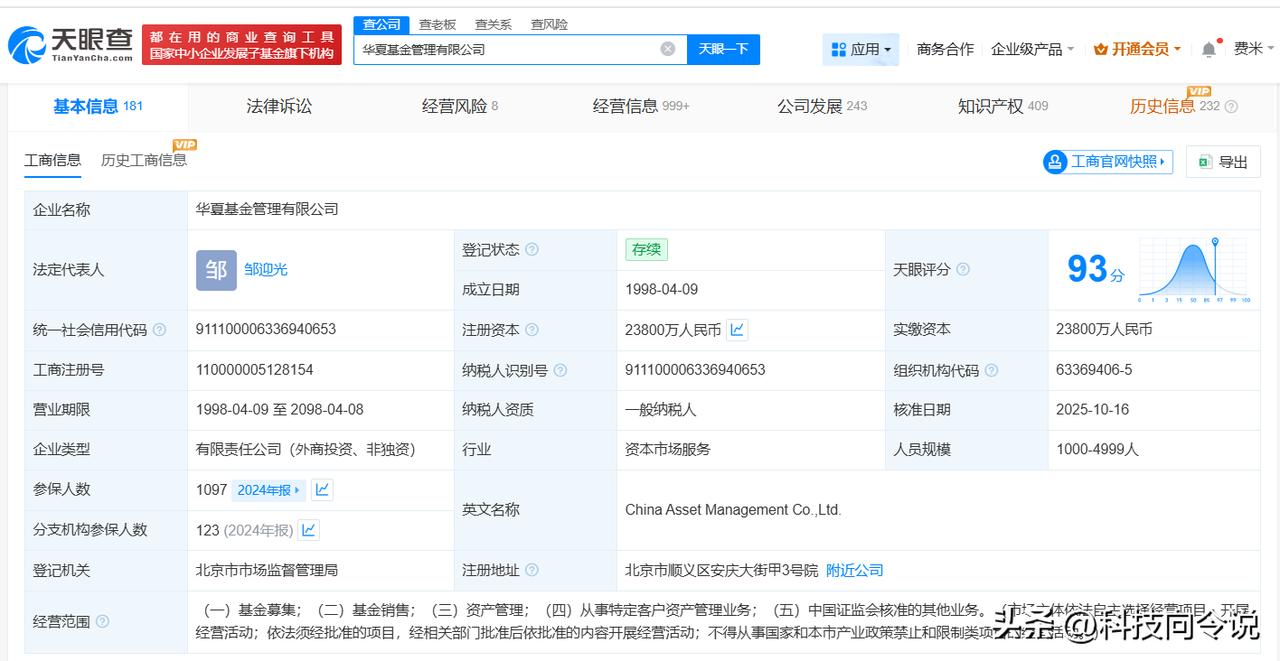
Task: Click help icon beside 注册资本
Action: click(x=532, y=329)
